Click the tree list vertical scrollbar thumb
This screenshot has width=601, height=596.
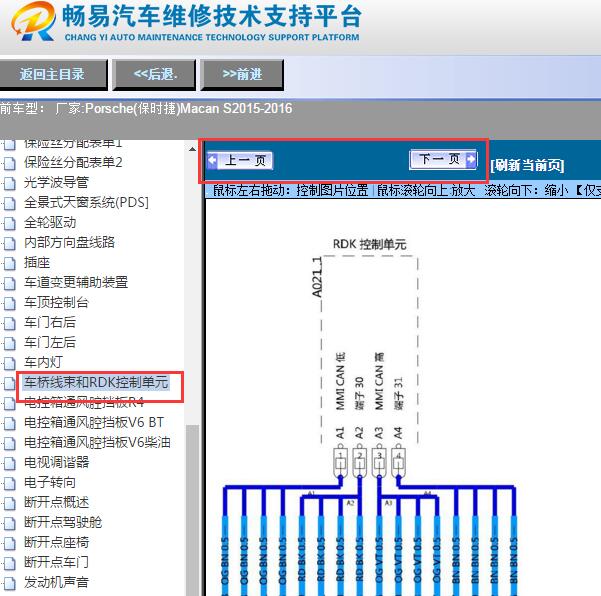[x=192, y=510]
